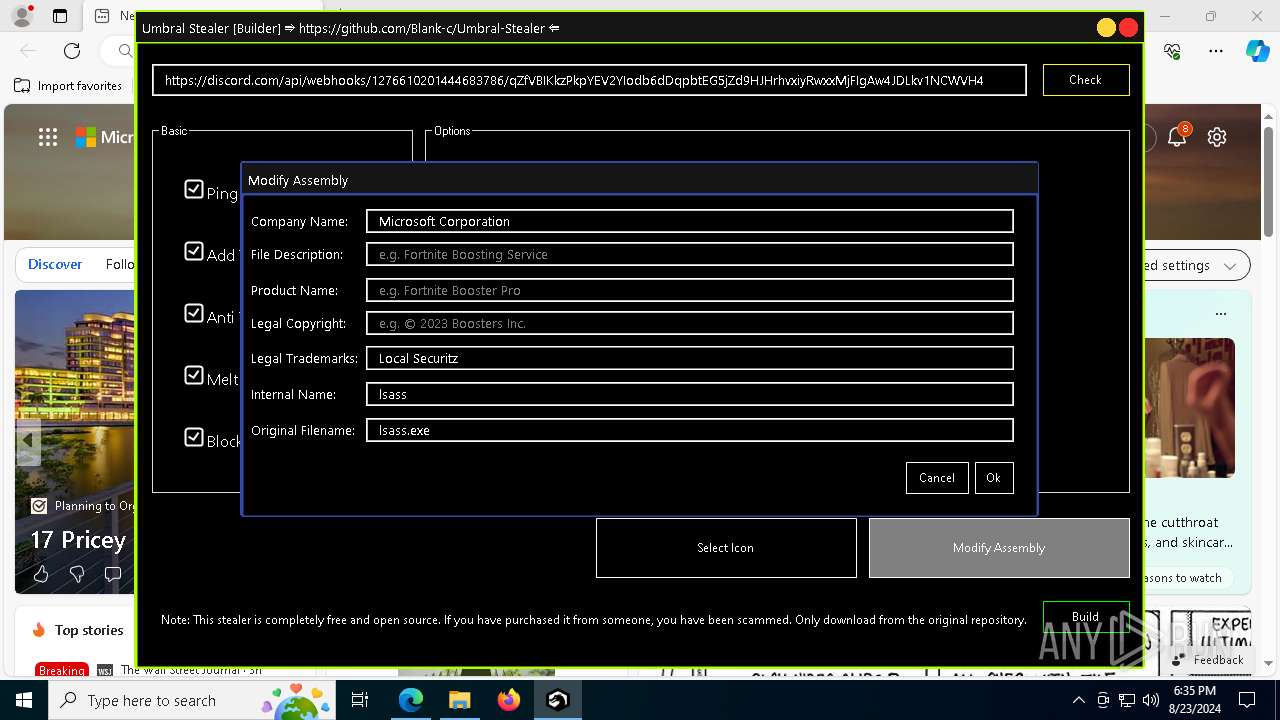
Task: Click the Product Name field
Action: 690,290
